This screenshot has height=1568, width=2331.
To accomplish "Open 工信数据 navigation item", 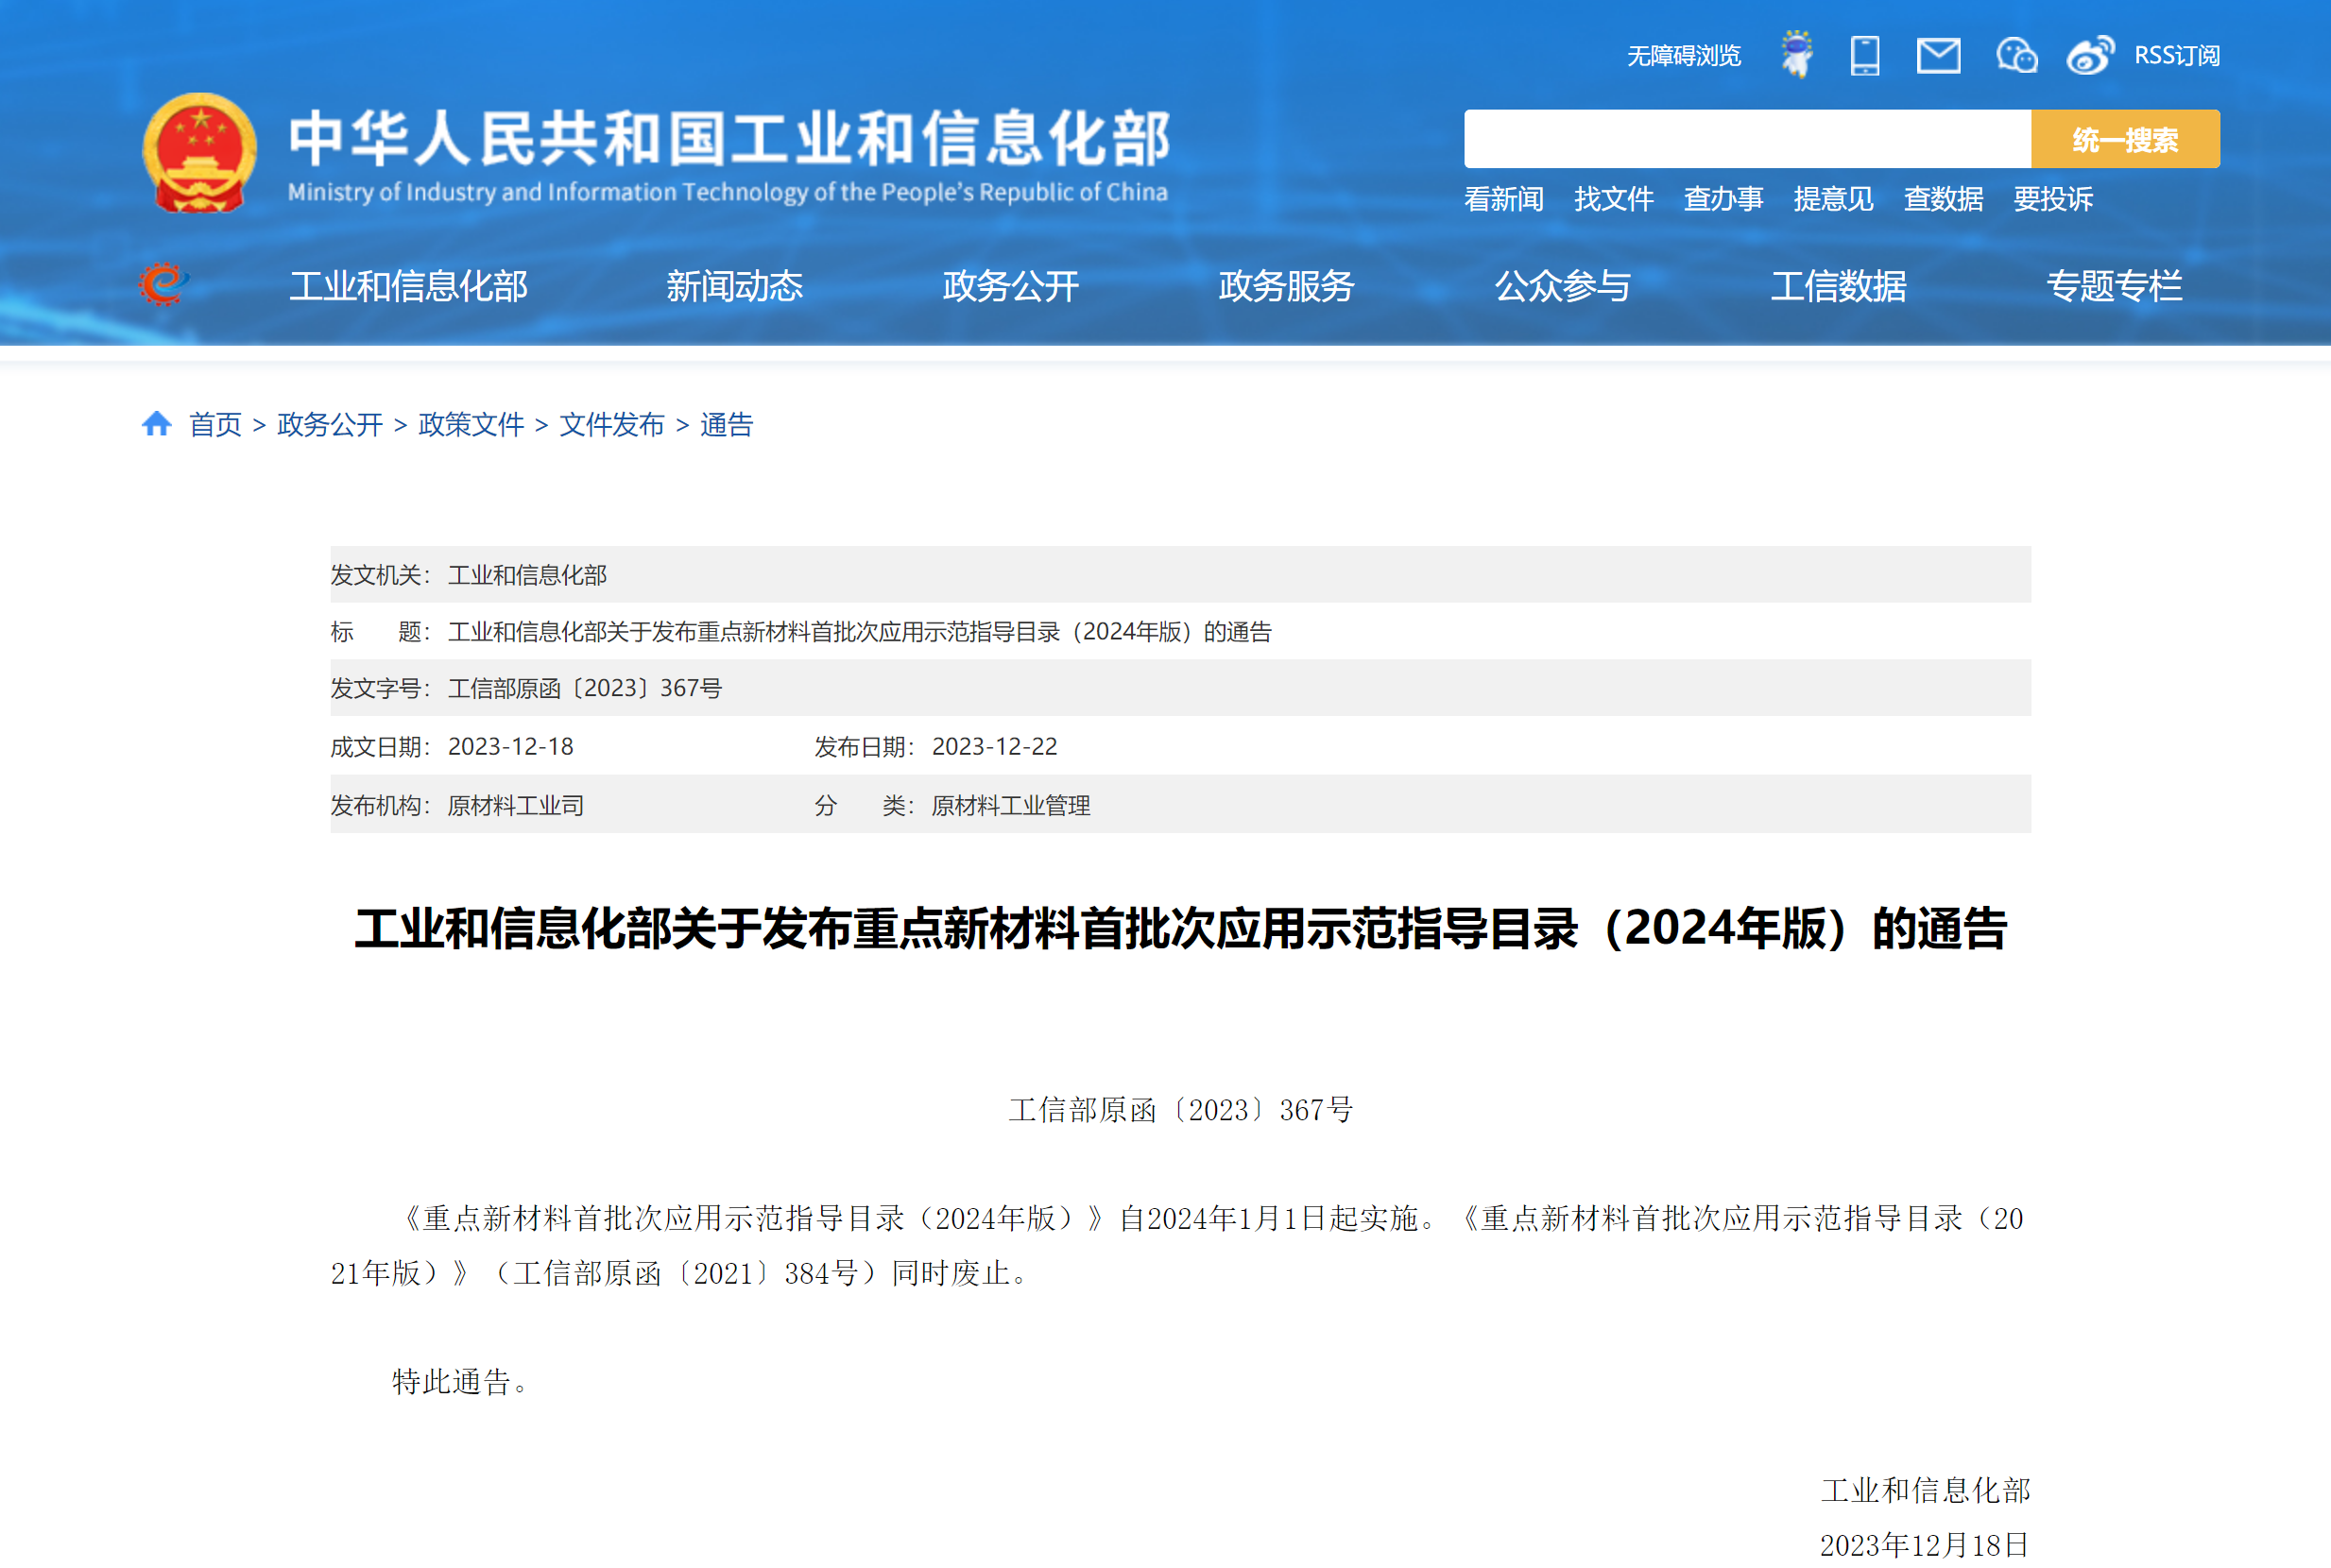I will point(1838,287).
